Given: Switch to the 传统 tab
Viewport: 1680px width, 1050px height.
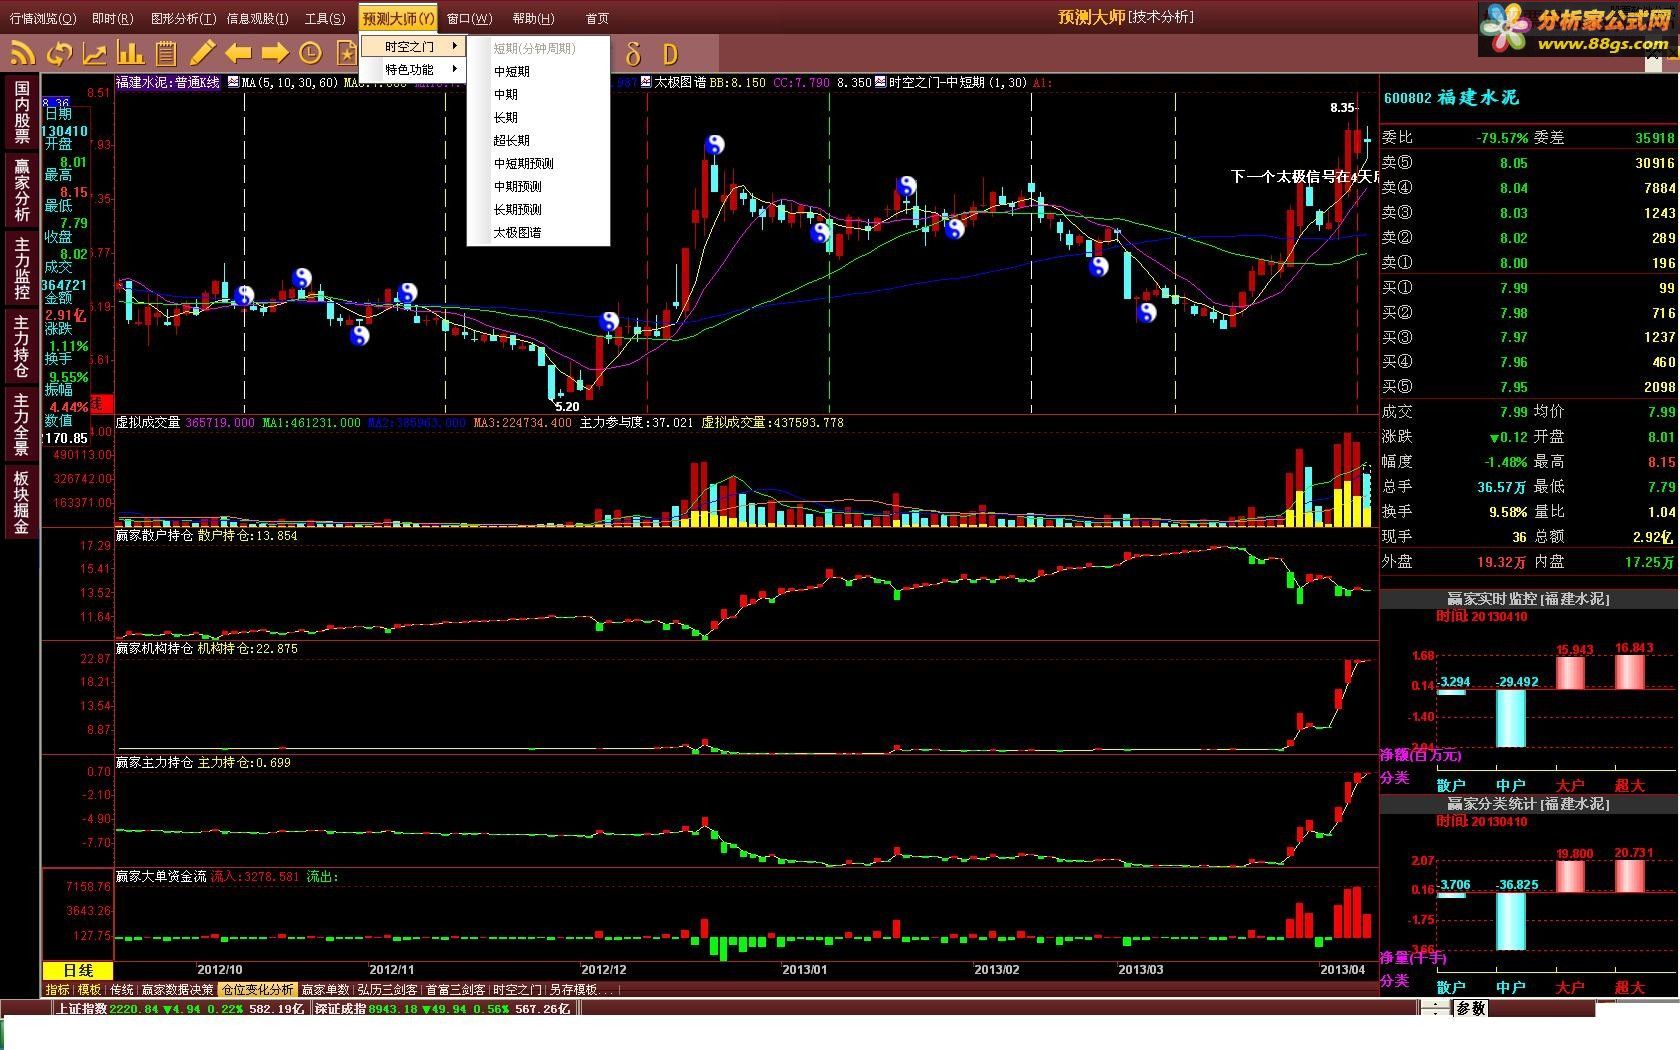Looking at the screenshot, I should 121,989.
